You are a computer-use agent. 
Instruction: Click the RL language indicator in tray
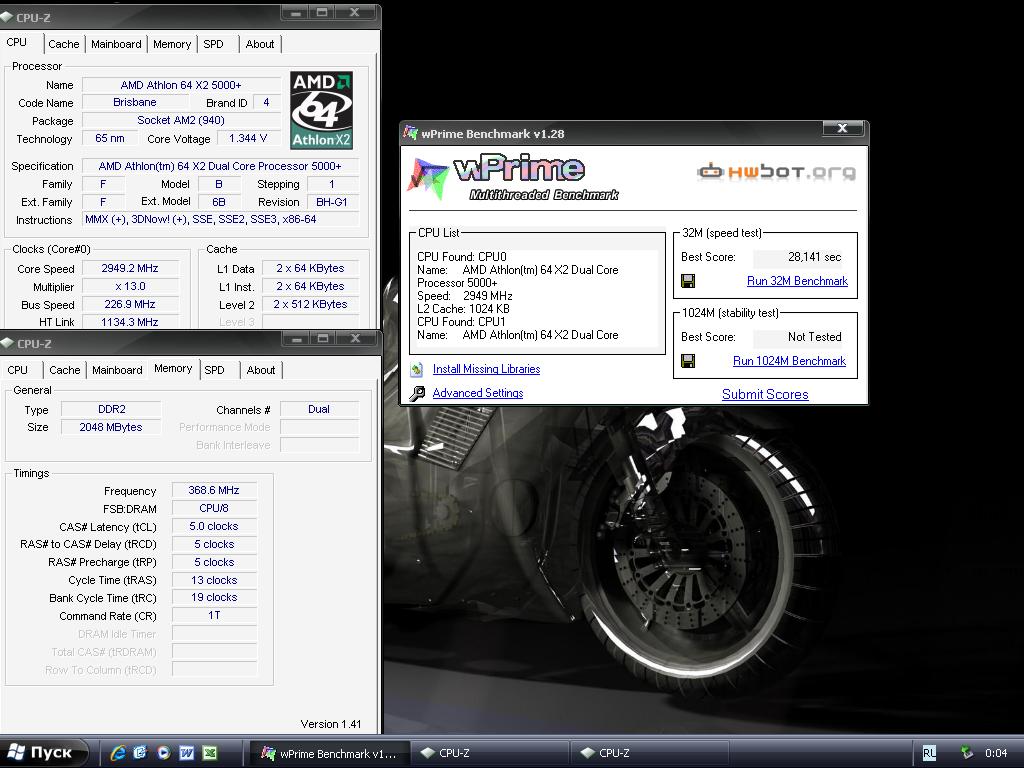point(929,753)
